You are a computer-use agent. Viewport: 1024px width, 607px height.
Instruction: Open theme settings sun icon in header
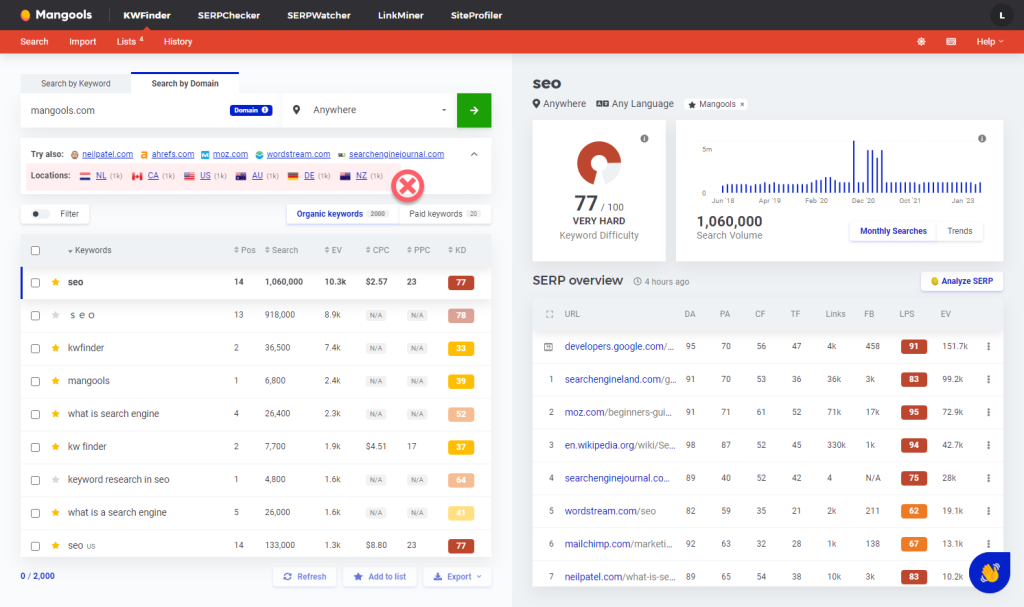[x=921, y=42]
